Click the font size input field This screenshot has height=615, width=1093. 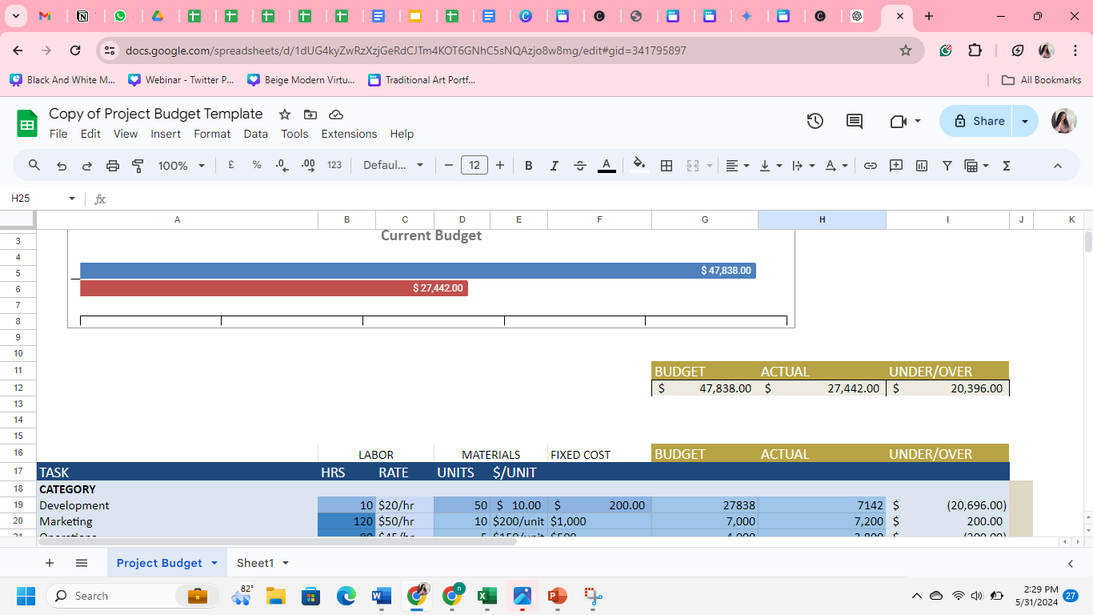474,166
